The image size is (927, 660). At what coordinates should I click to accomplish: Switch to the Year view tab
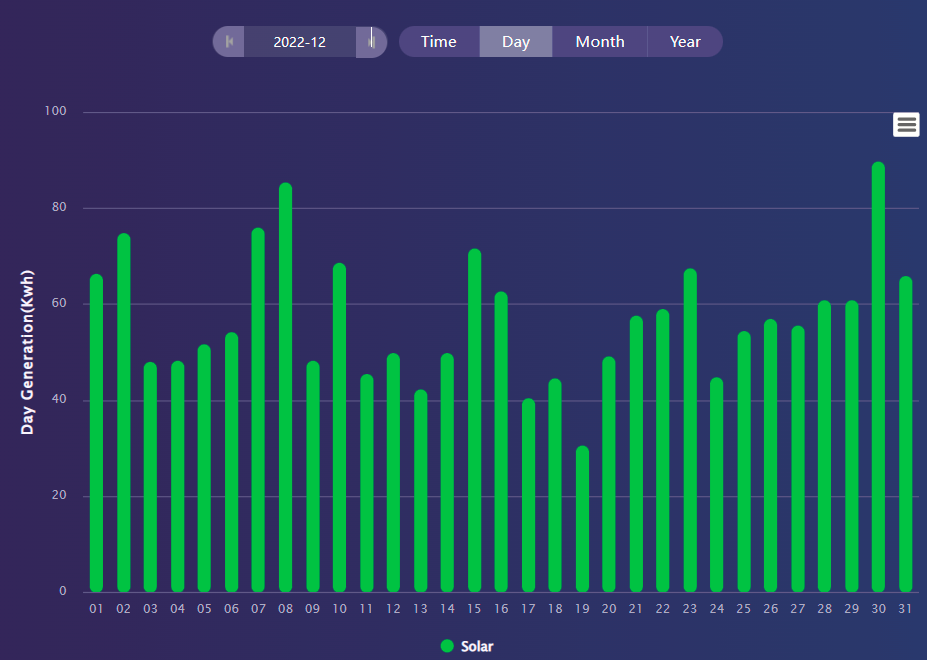[685, 42]
